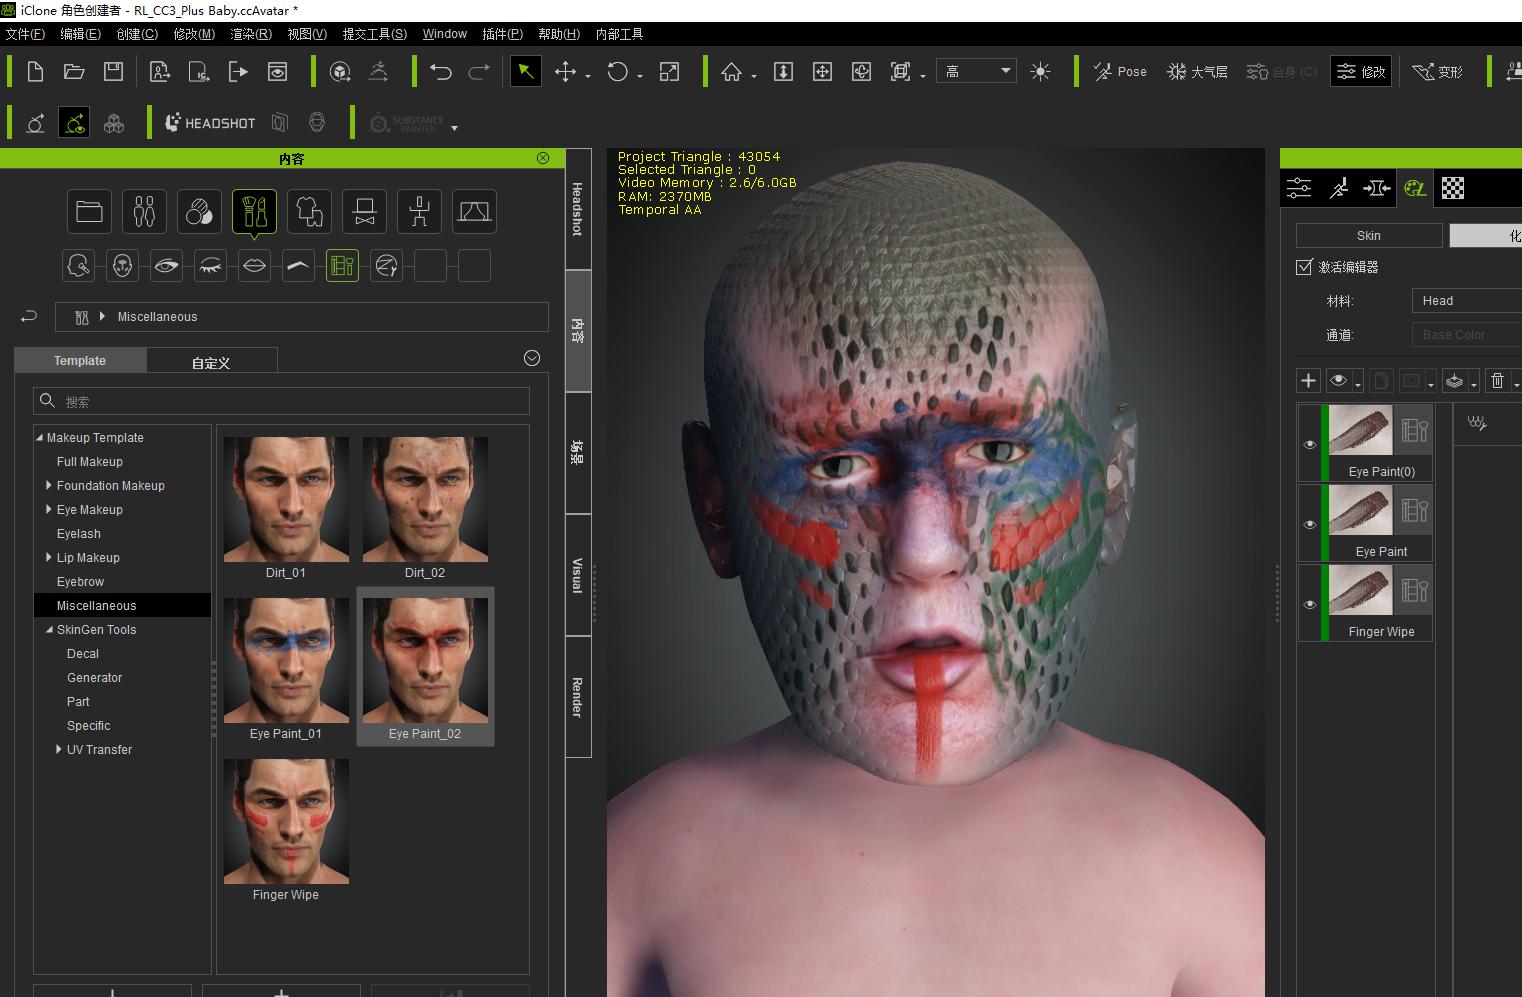The height and width of the screenshot is (997, 1522).
Task: Choose the Scale tool
Action: [x=670, y=71]
